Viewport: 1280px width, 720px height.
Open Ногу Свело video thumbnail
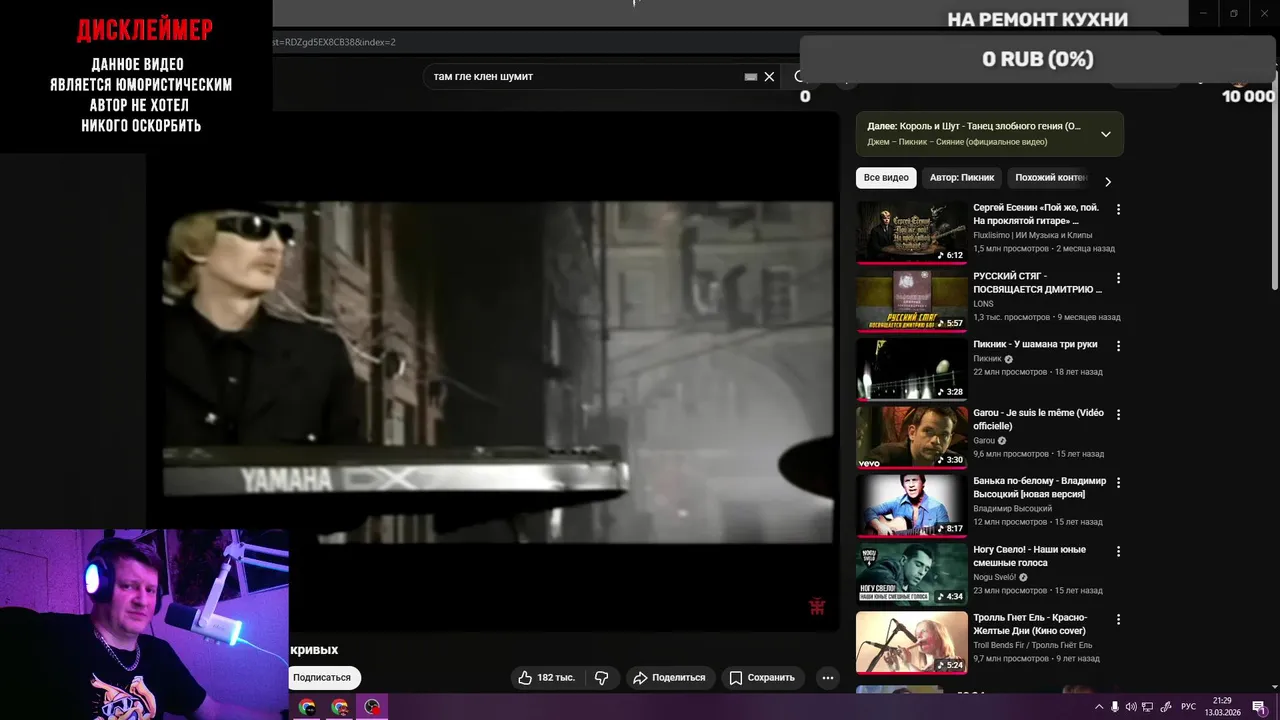pos(912,574)
